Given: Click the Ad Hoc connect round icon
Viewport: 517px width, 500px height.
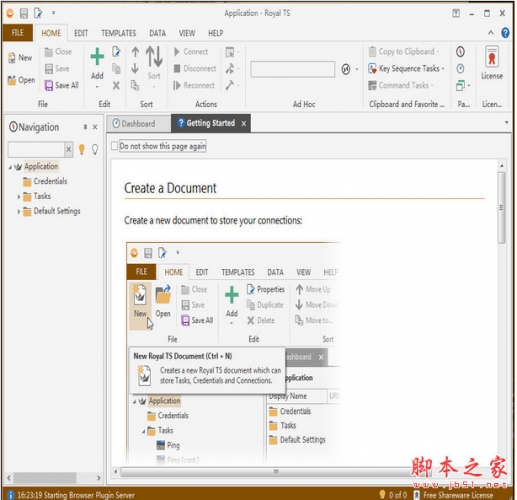Looking at the screenshot, I should pyautogui.click(x=346, y=69).
